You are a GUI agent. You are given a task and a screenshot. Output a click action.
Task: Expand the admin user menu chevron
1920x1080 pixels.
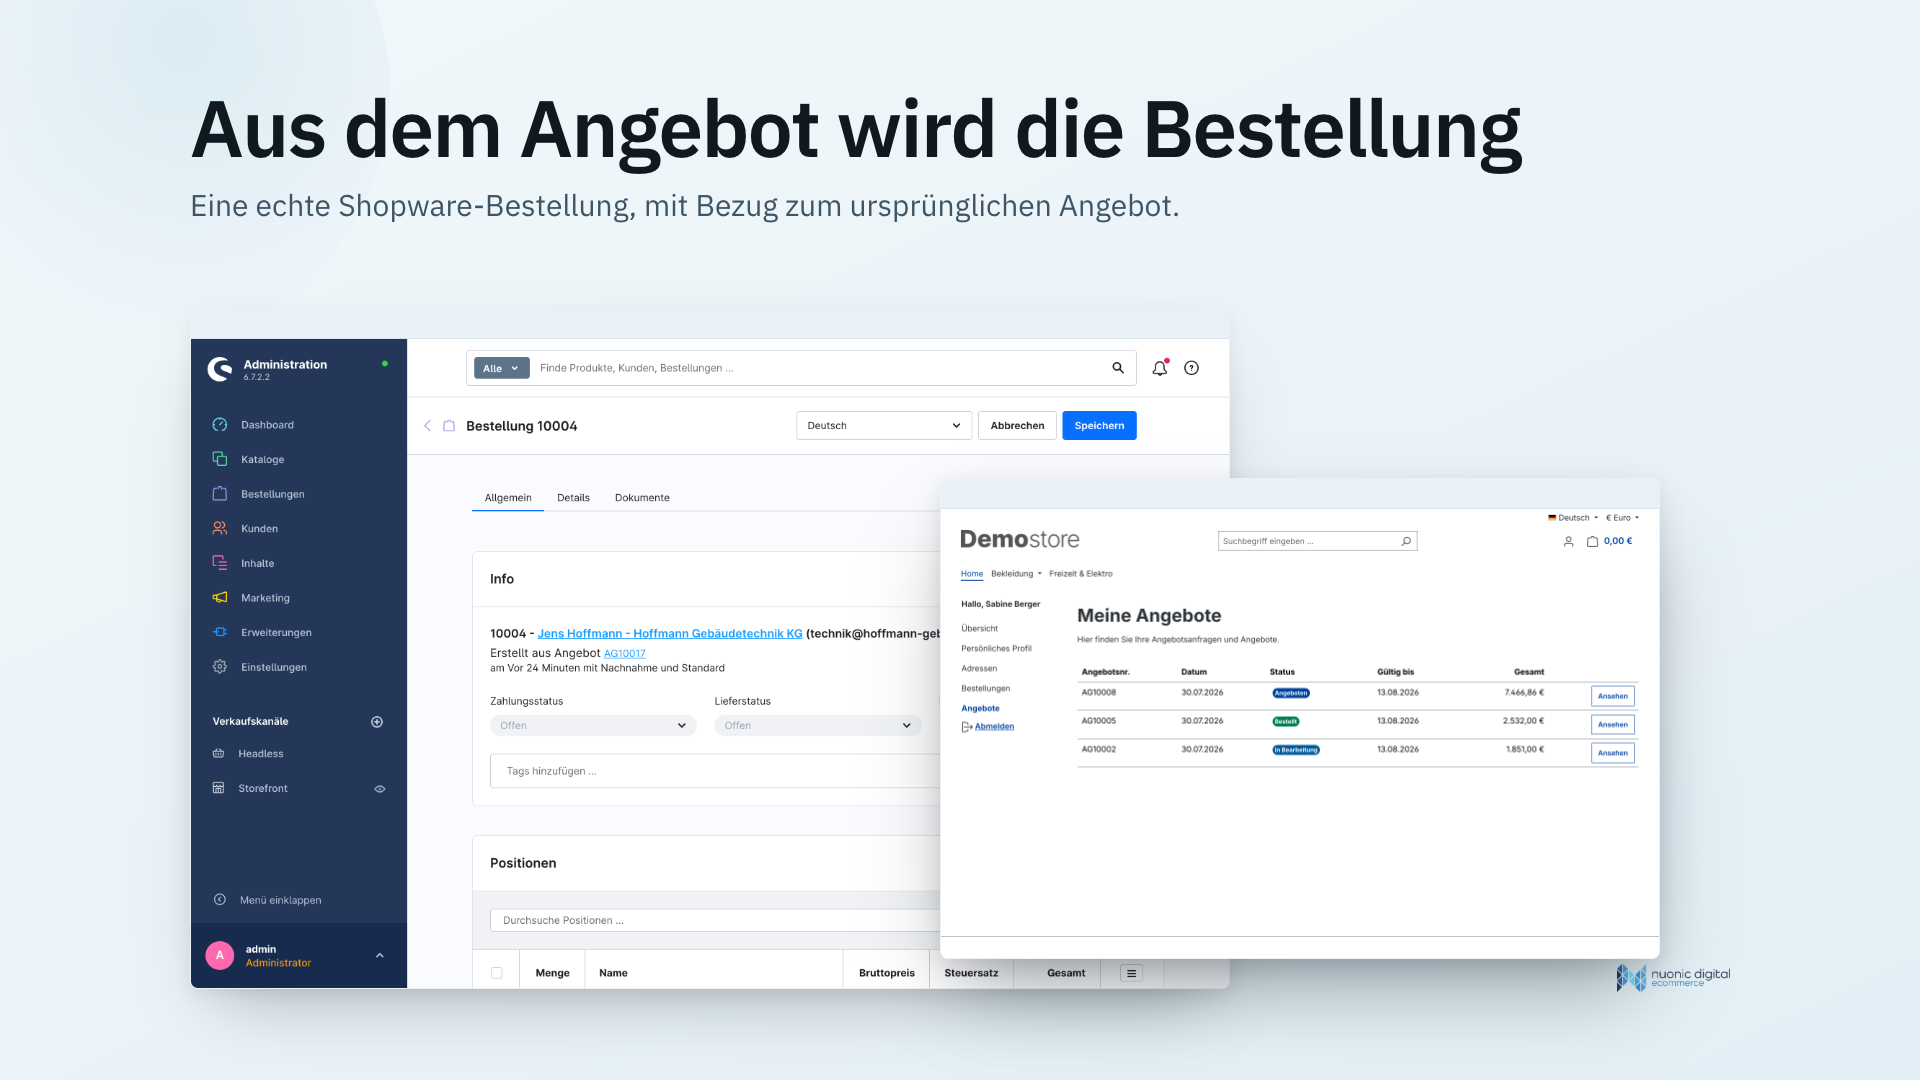[x=380, y=956]
